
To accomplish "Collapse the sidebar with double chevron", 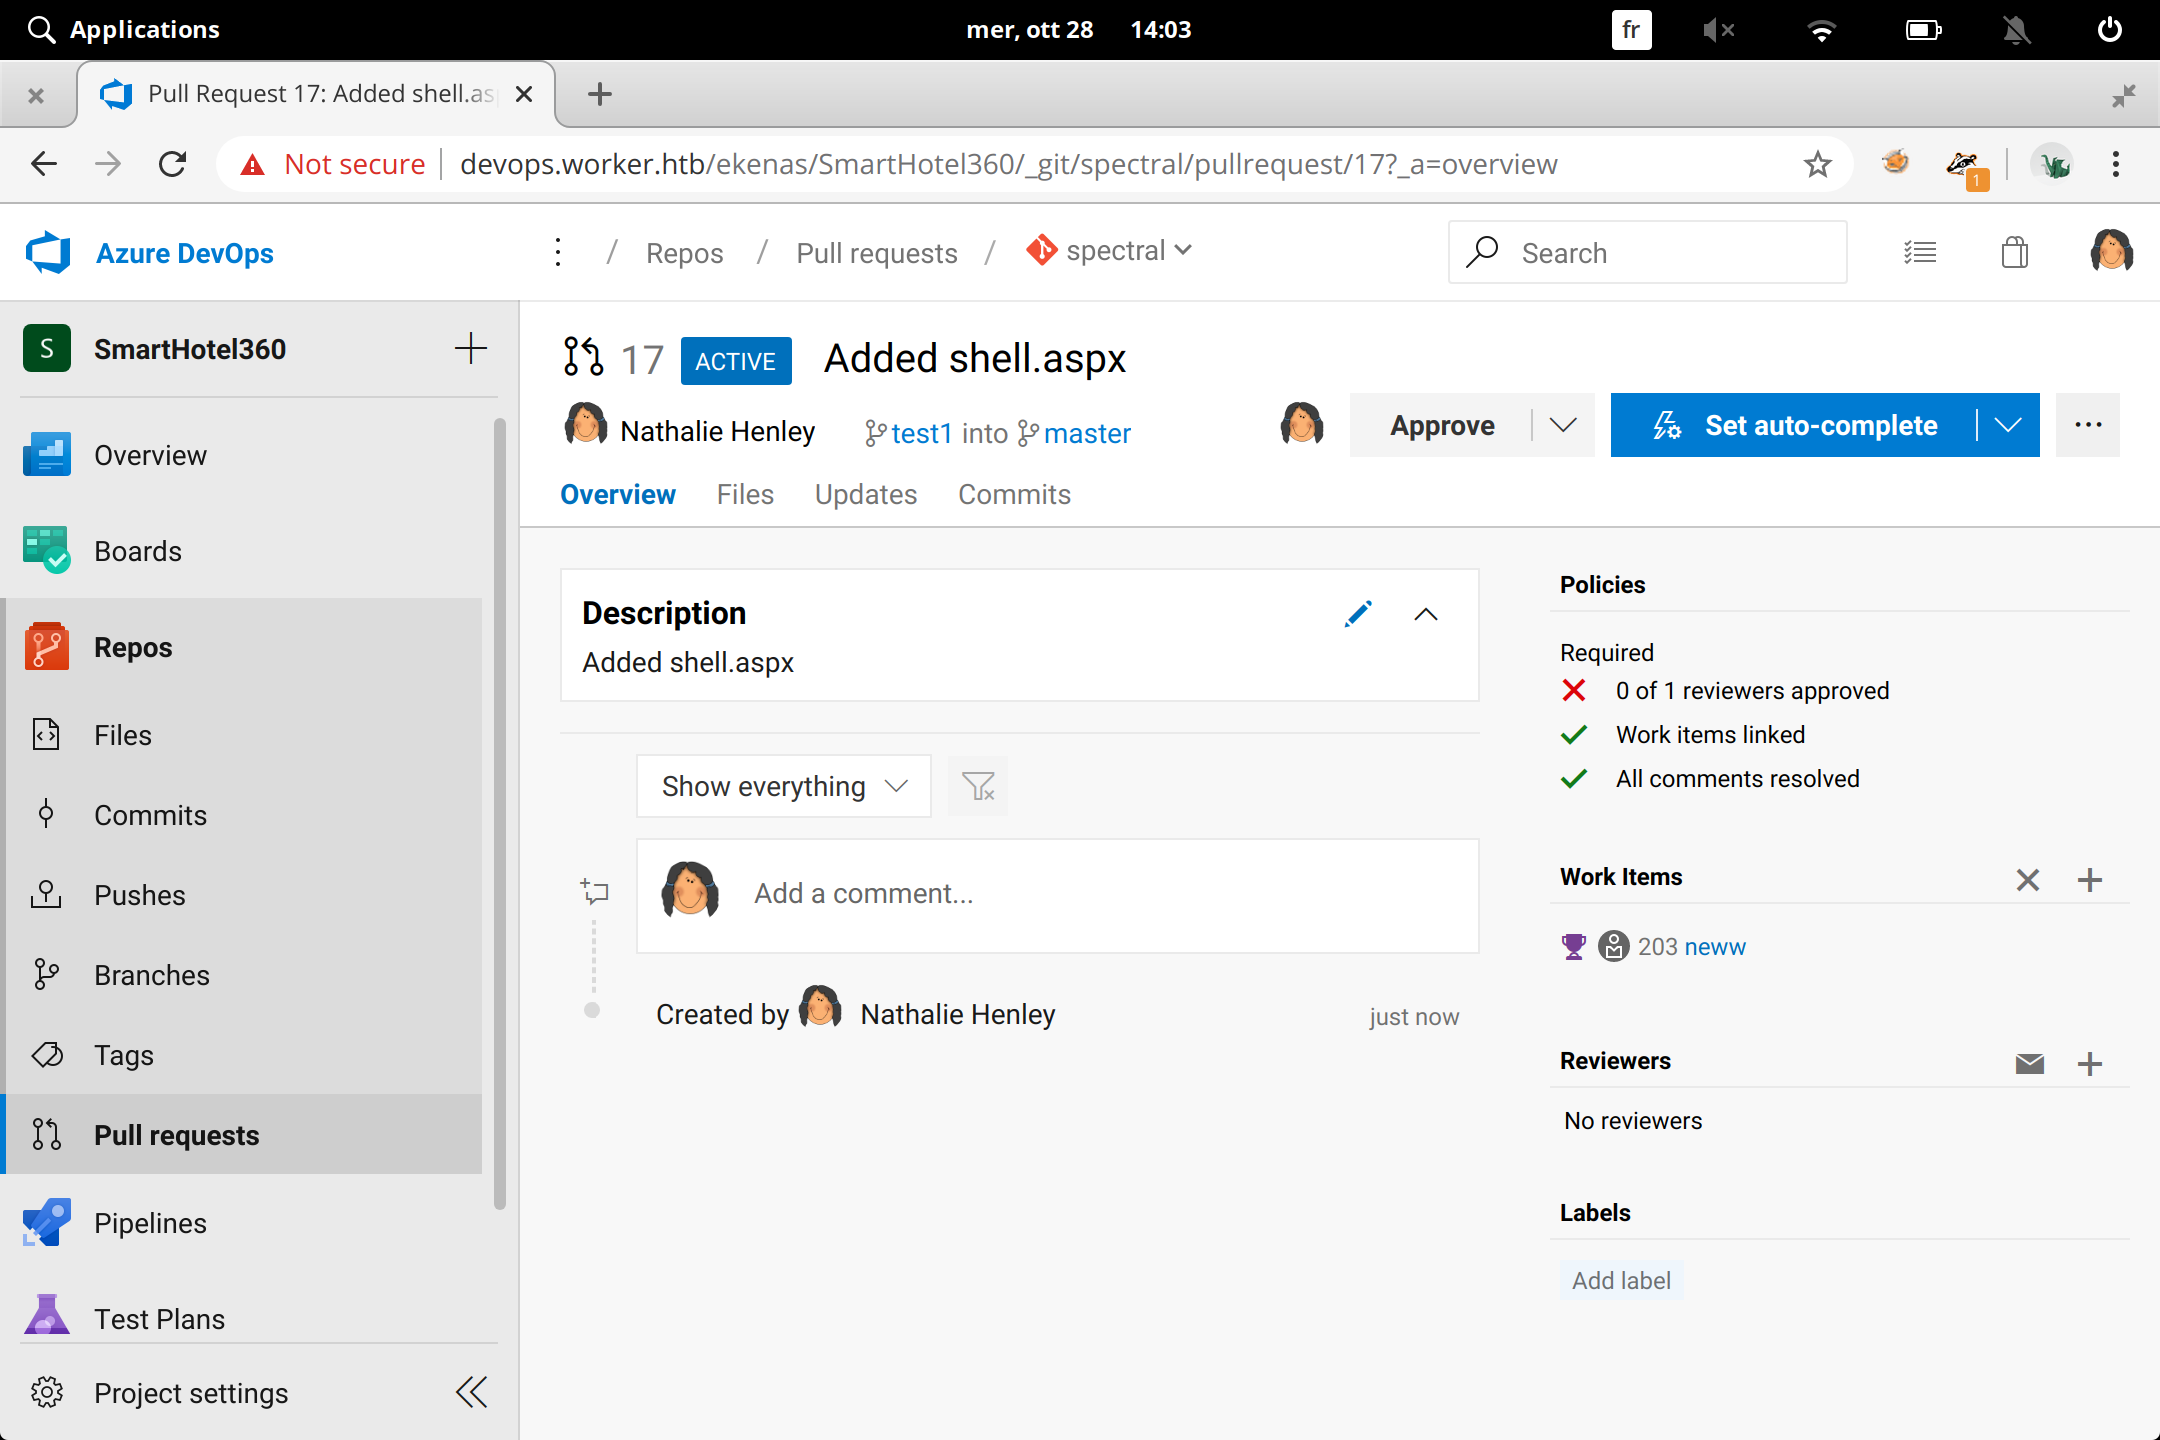I will click(x=471, y=1392).
